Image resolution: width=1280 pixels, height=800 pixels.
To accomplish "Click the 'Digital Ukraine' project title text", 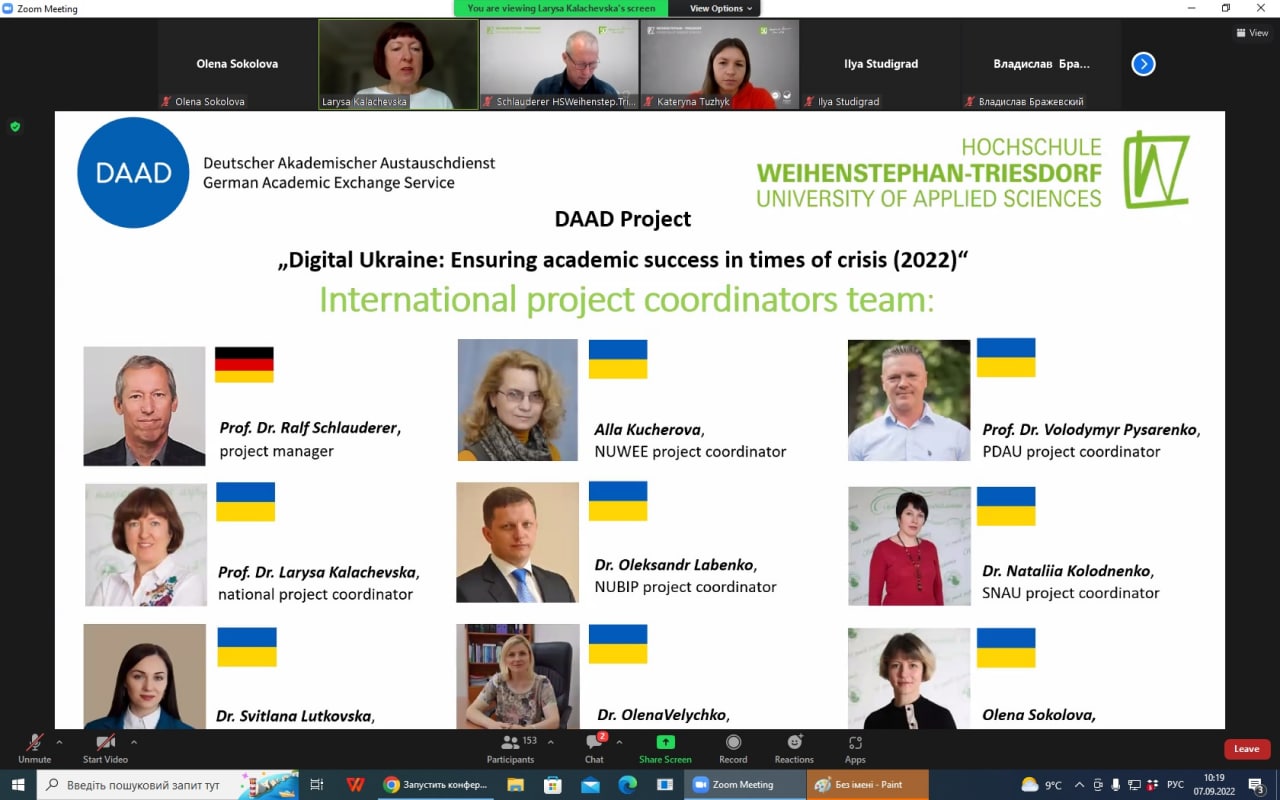I will (623, 260).
